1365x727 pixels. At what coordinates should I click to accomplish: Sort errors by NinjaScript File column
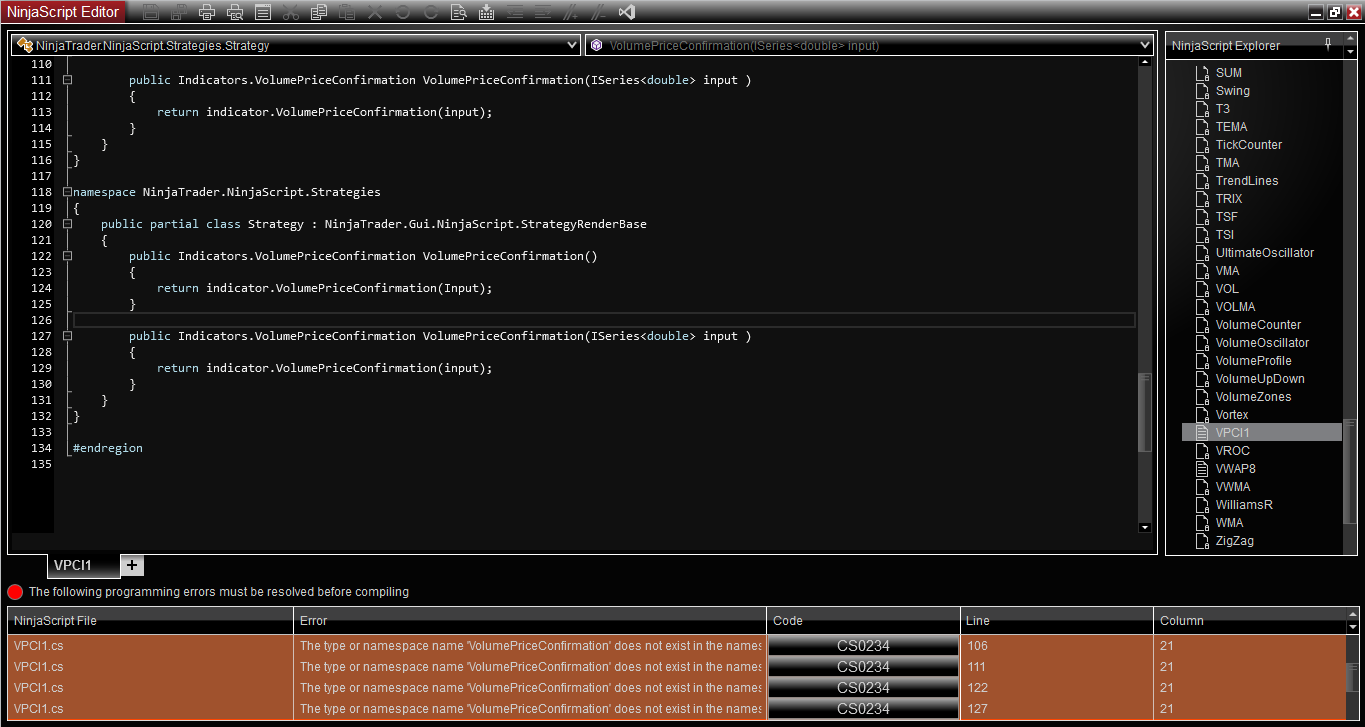(x=151, y=621)
